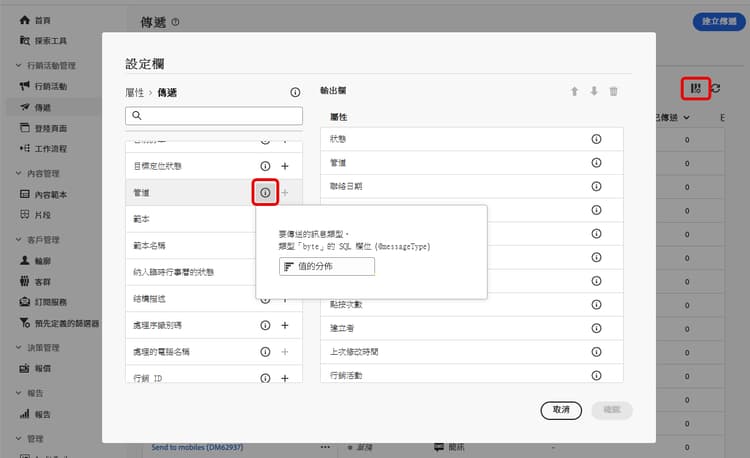750x458 pixels.
Task: Click move-up arrow in 輸出欄 header
Action: pyautogui.click(x=574, y=91)
